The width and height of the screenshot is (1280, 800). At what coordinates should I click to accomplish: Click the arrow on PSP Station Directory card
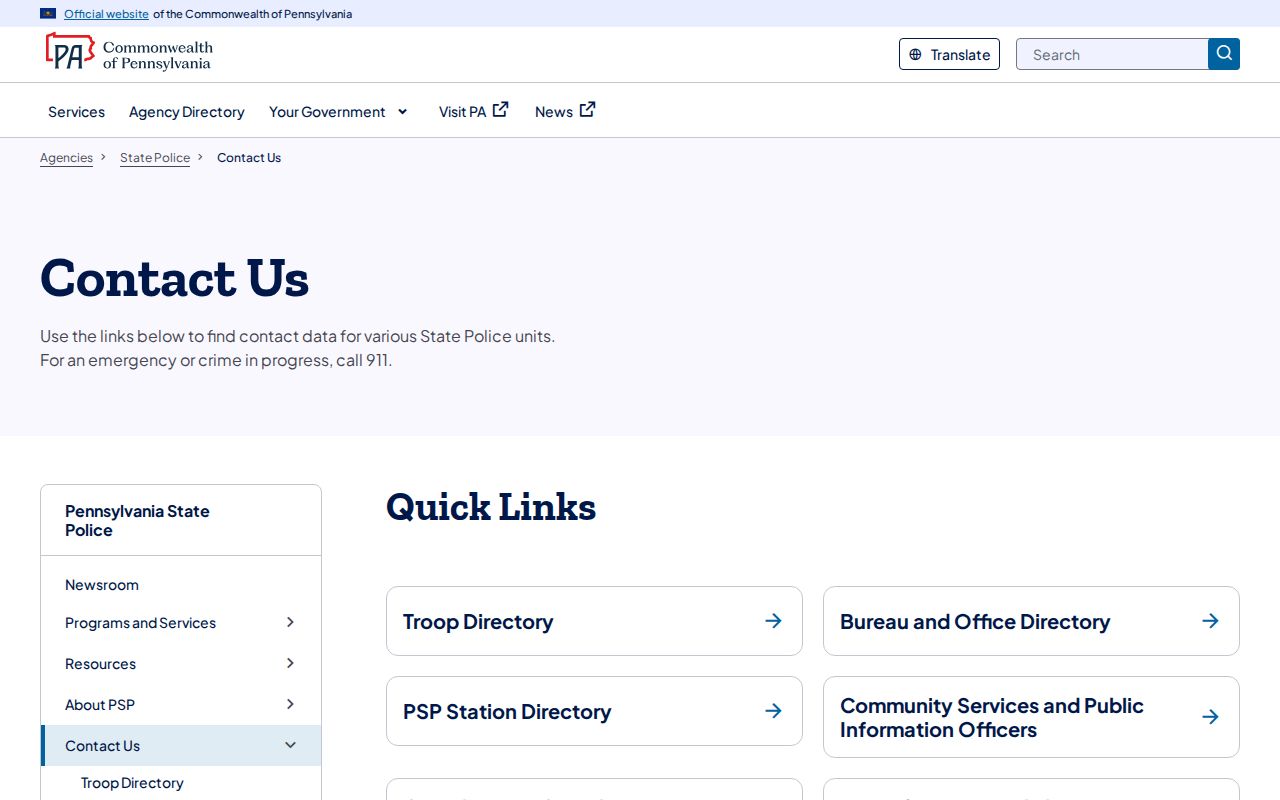773,711
